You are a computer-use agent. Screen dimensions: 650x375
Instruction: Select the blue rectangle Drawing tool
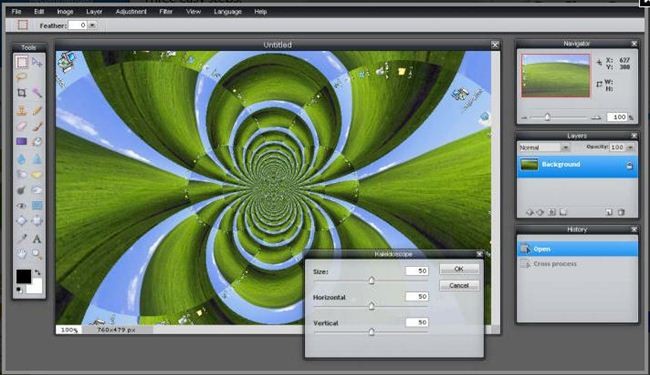(x=37, y=206)
